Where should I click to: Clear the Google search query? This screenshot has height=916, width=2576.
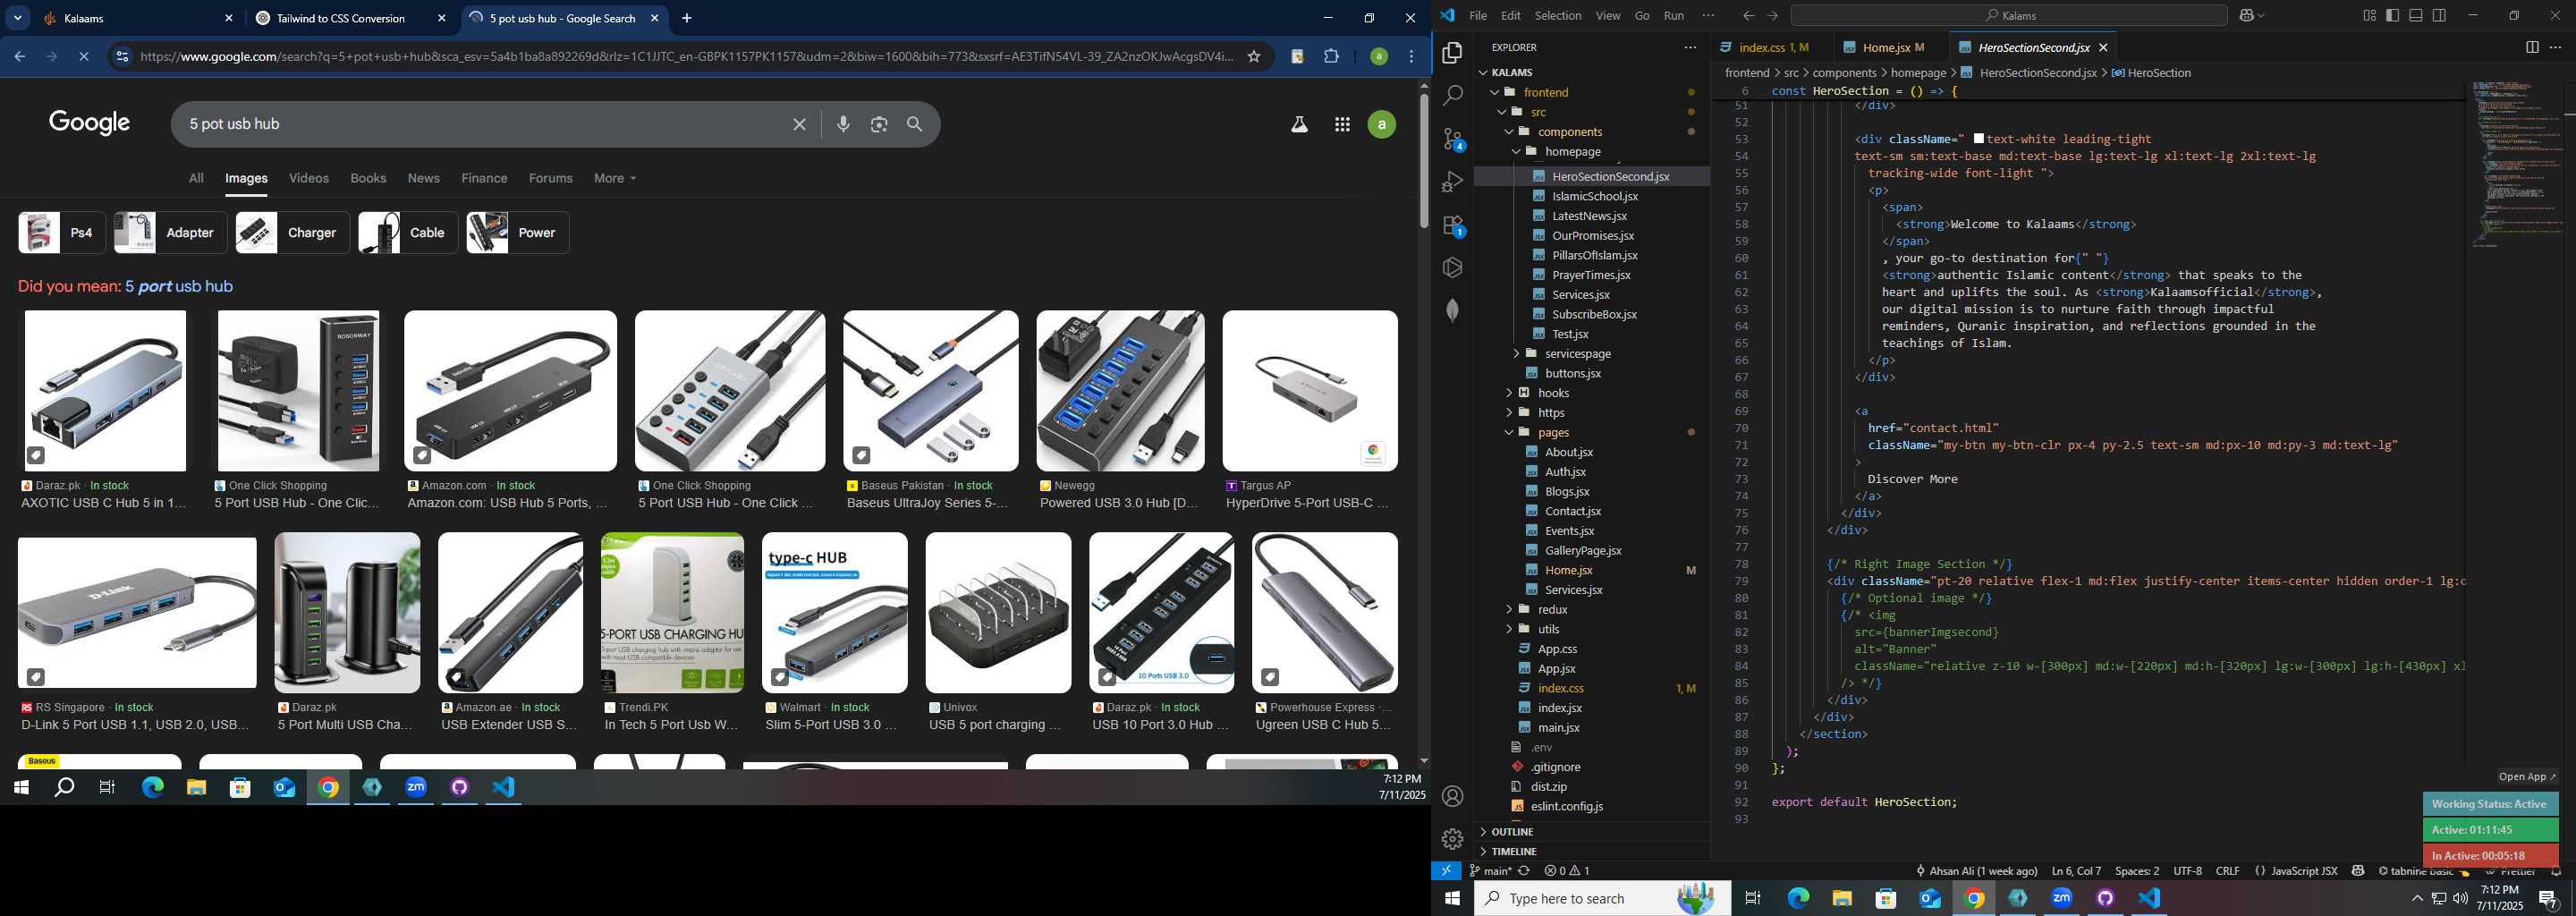[799, 124]
